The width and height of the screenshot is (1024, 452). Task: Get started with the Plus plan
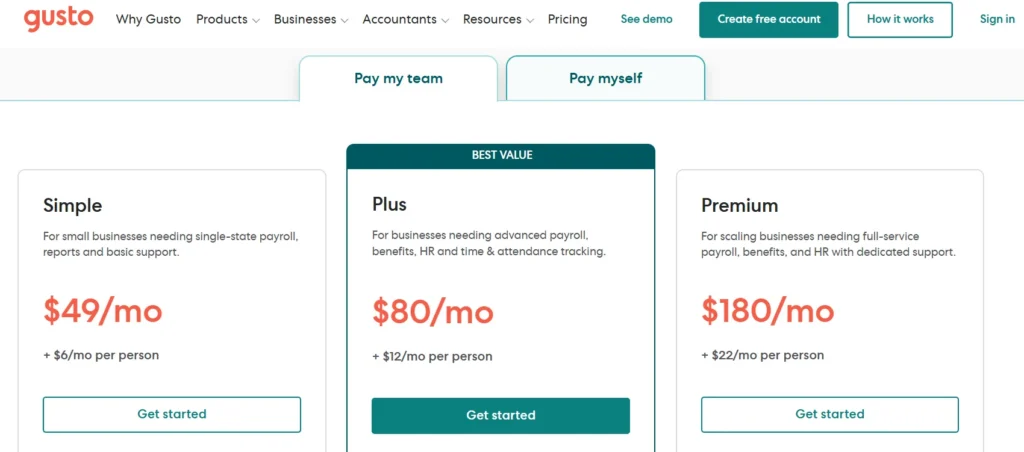501,415
